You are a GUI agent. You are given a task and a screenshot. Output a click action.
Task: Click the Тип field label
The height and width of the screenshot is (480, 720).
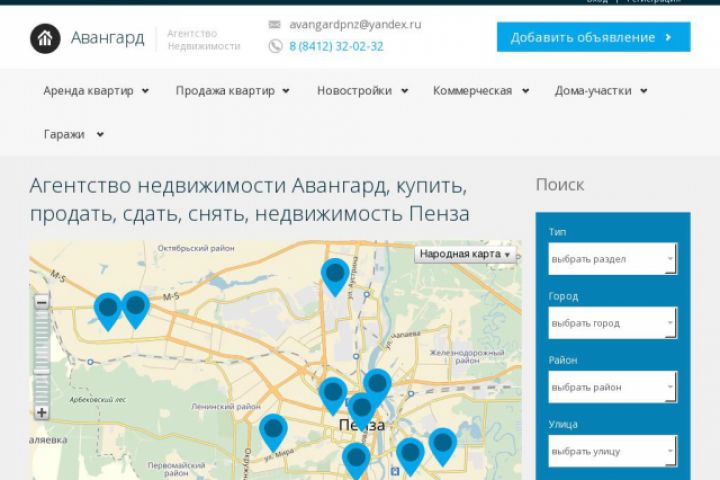click(557, 232)
